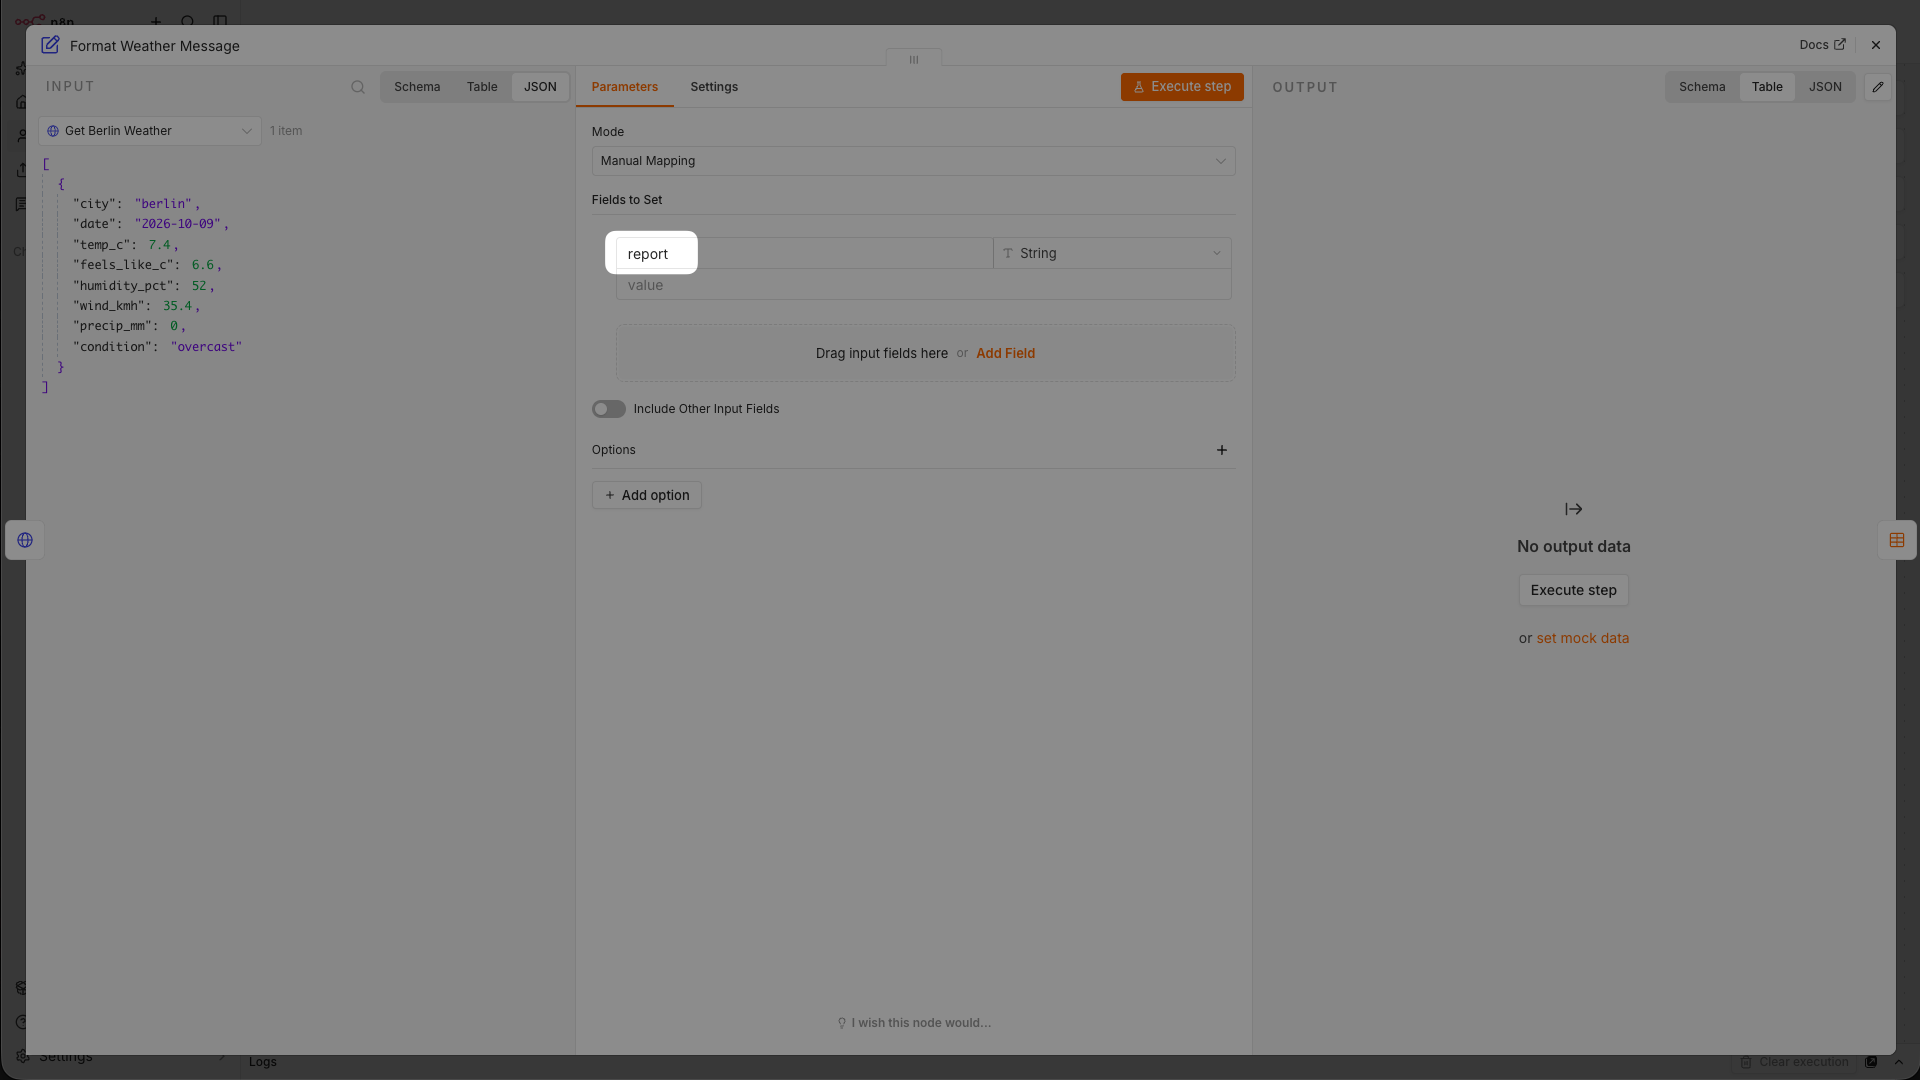Screen dimensions: 1920x1080
Task: Click the Add option button
Action: pos(647,495)
